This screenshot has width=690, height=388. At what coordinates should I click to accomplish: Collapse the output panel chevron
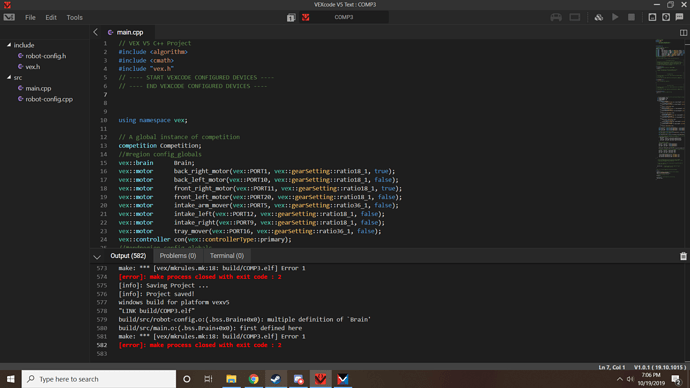(97, 256)
